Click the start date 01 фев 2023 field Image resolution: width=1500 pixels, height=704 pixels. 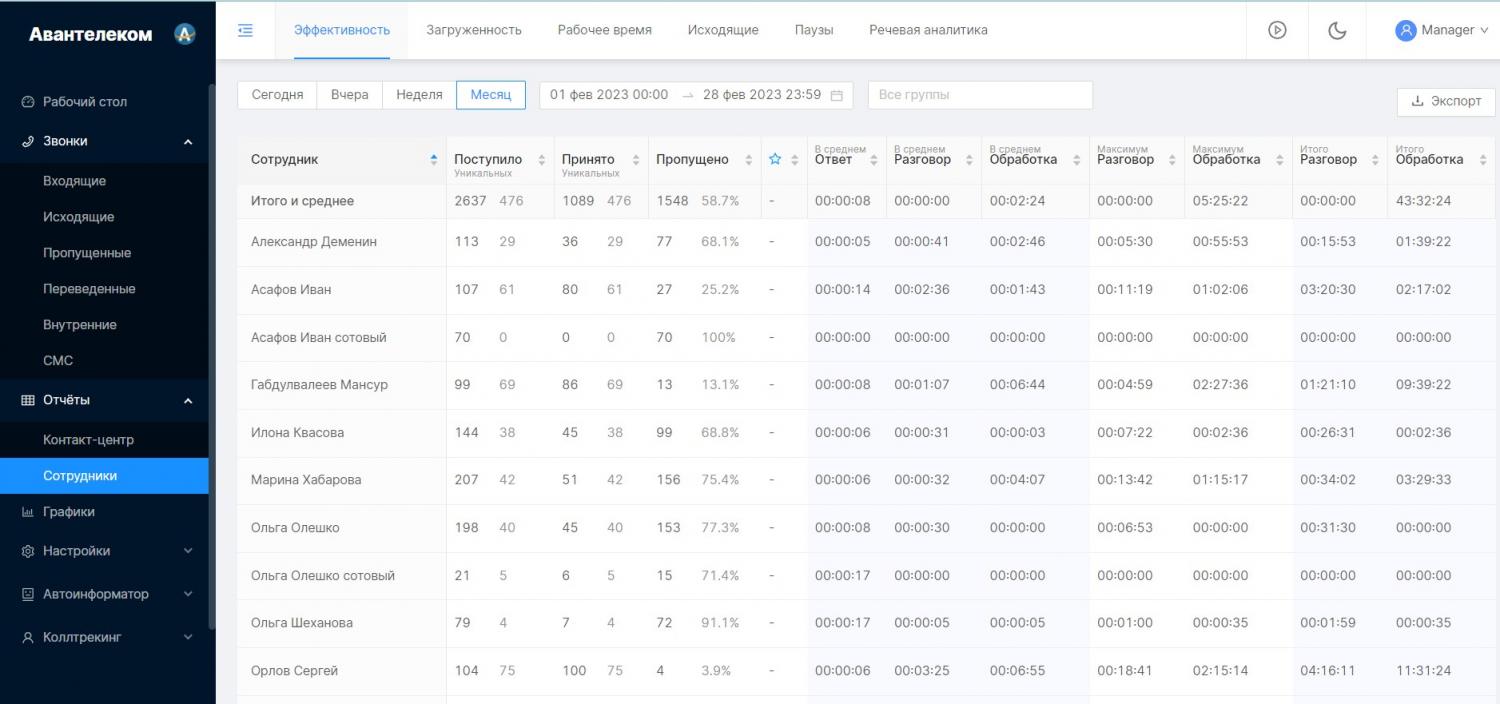pos(608,95)
